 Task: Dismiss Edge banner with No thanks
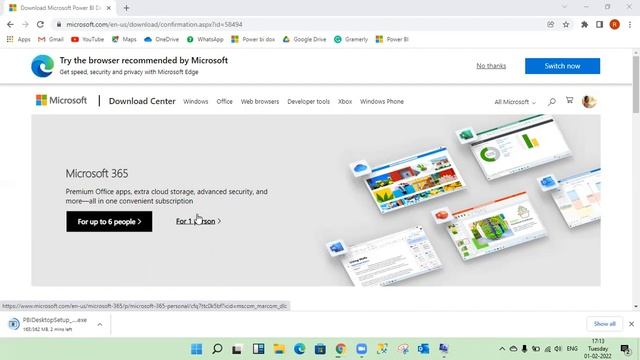(491, 66)
